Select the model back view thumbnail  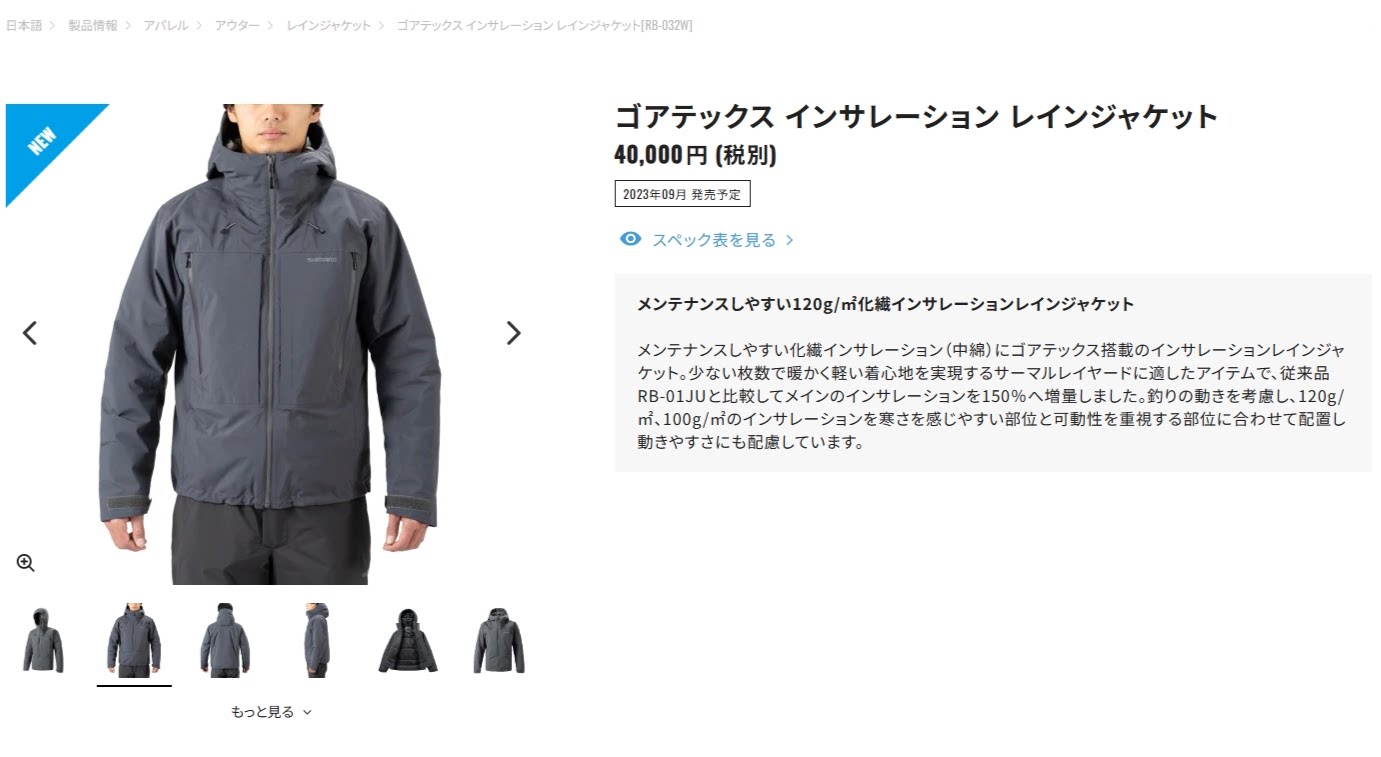click(225, 640)
